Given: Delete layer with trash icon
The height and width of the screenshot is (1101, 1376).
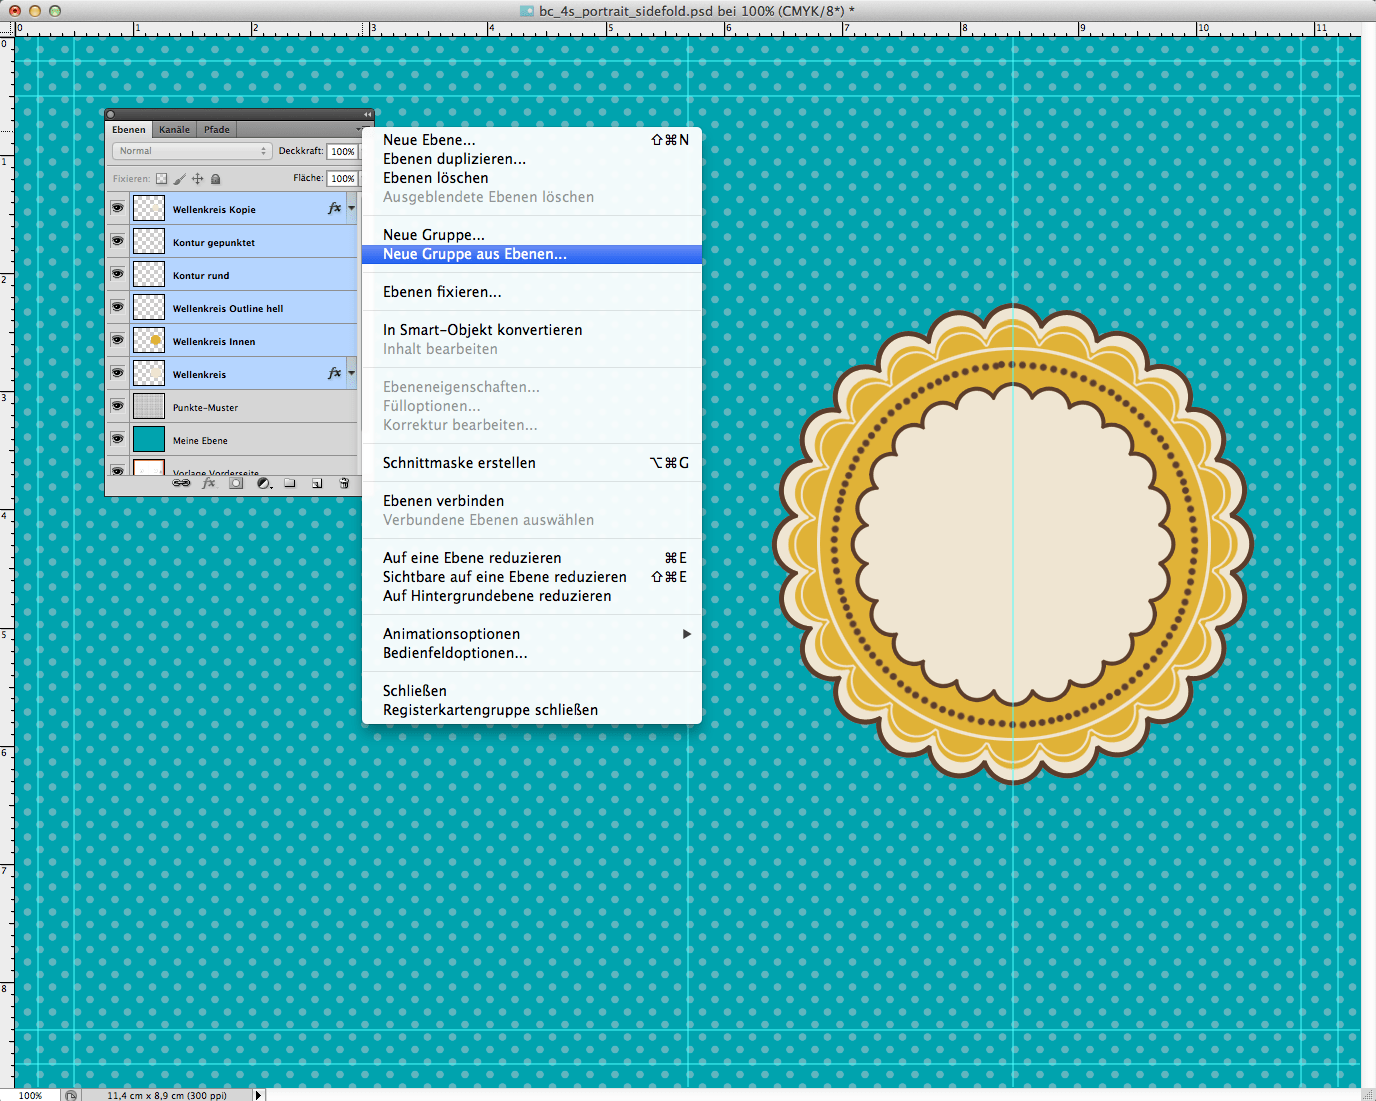Looking at the screenshot, I should [x=344, y=483].
